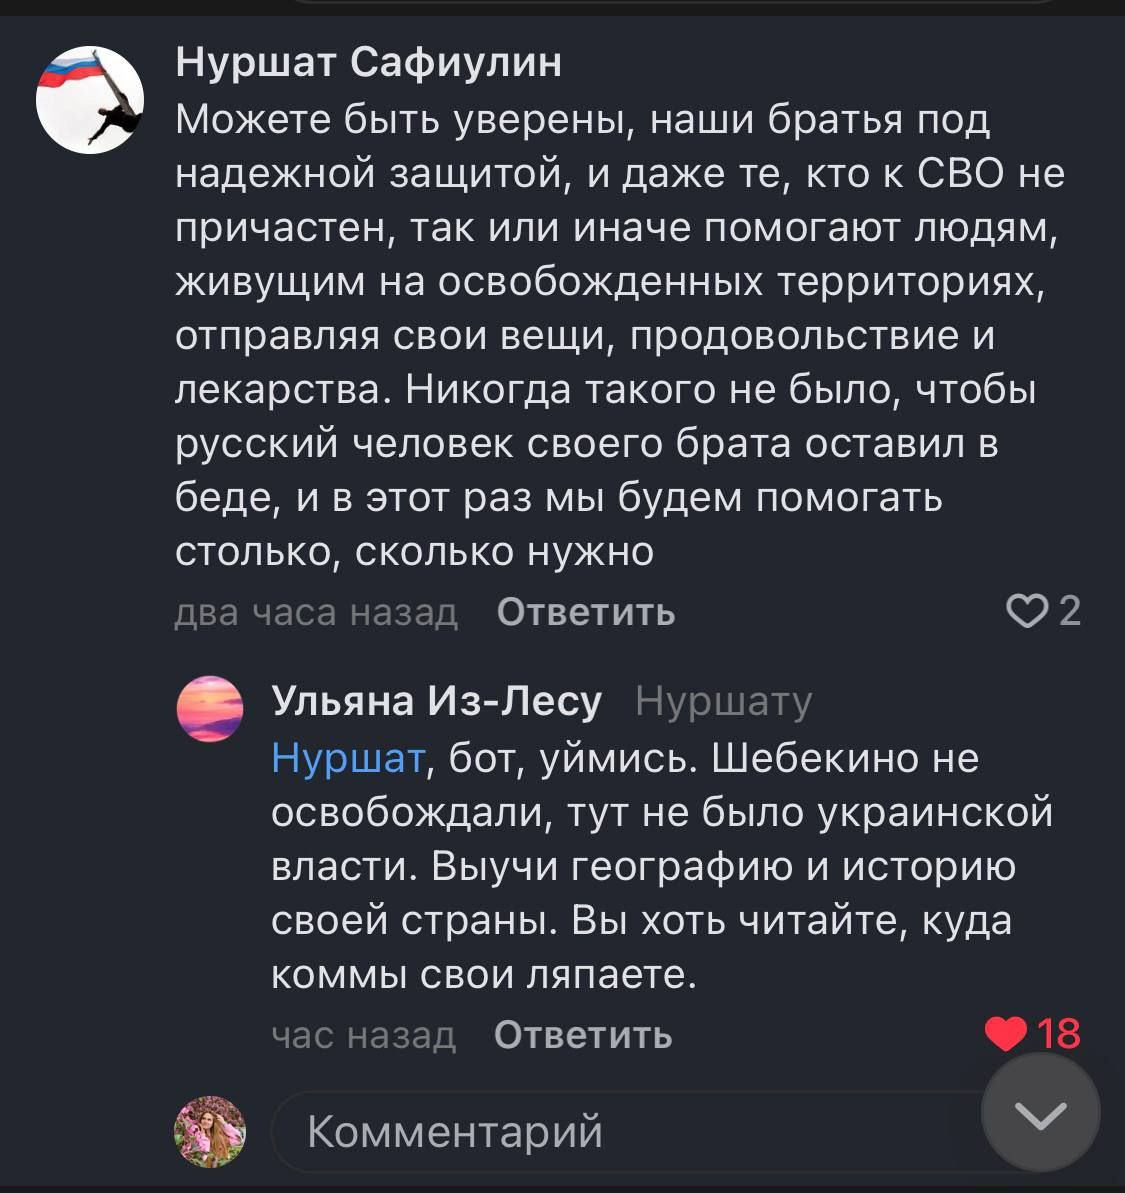Click the 'два часа назад' timestamp

pos(316,611)
